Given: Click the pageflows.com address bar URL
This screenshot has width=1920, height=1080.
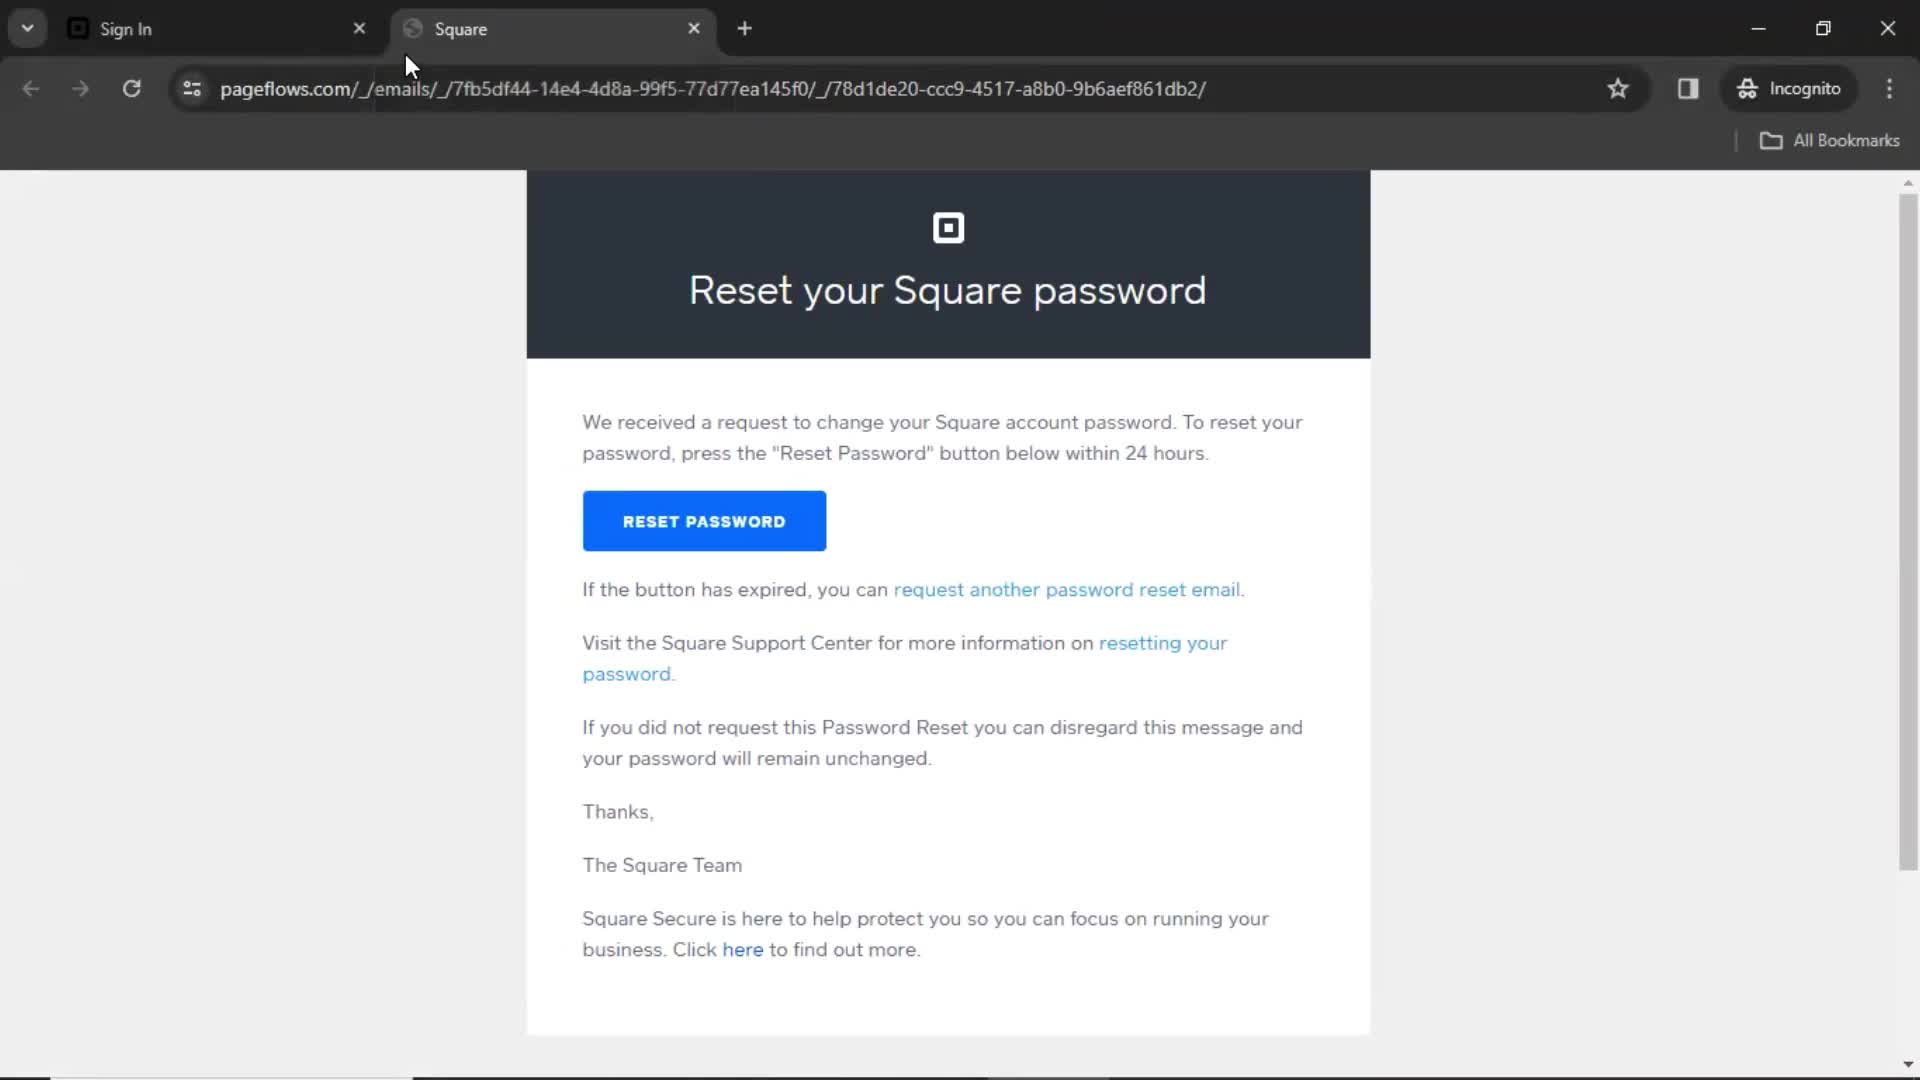Looking at the screenshot, I should click(712, 89).
